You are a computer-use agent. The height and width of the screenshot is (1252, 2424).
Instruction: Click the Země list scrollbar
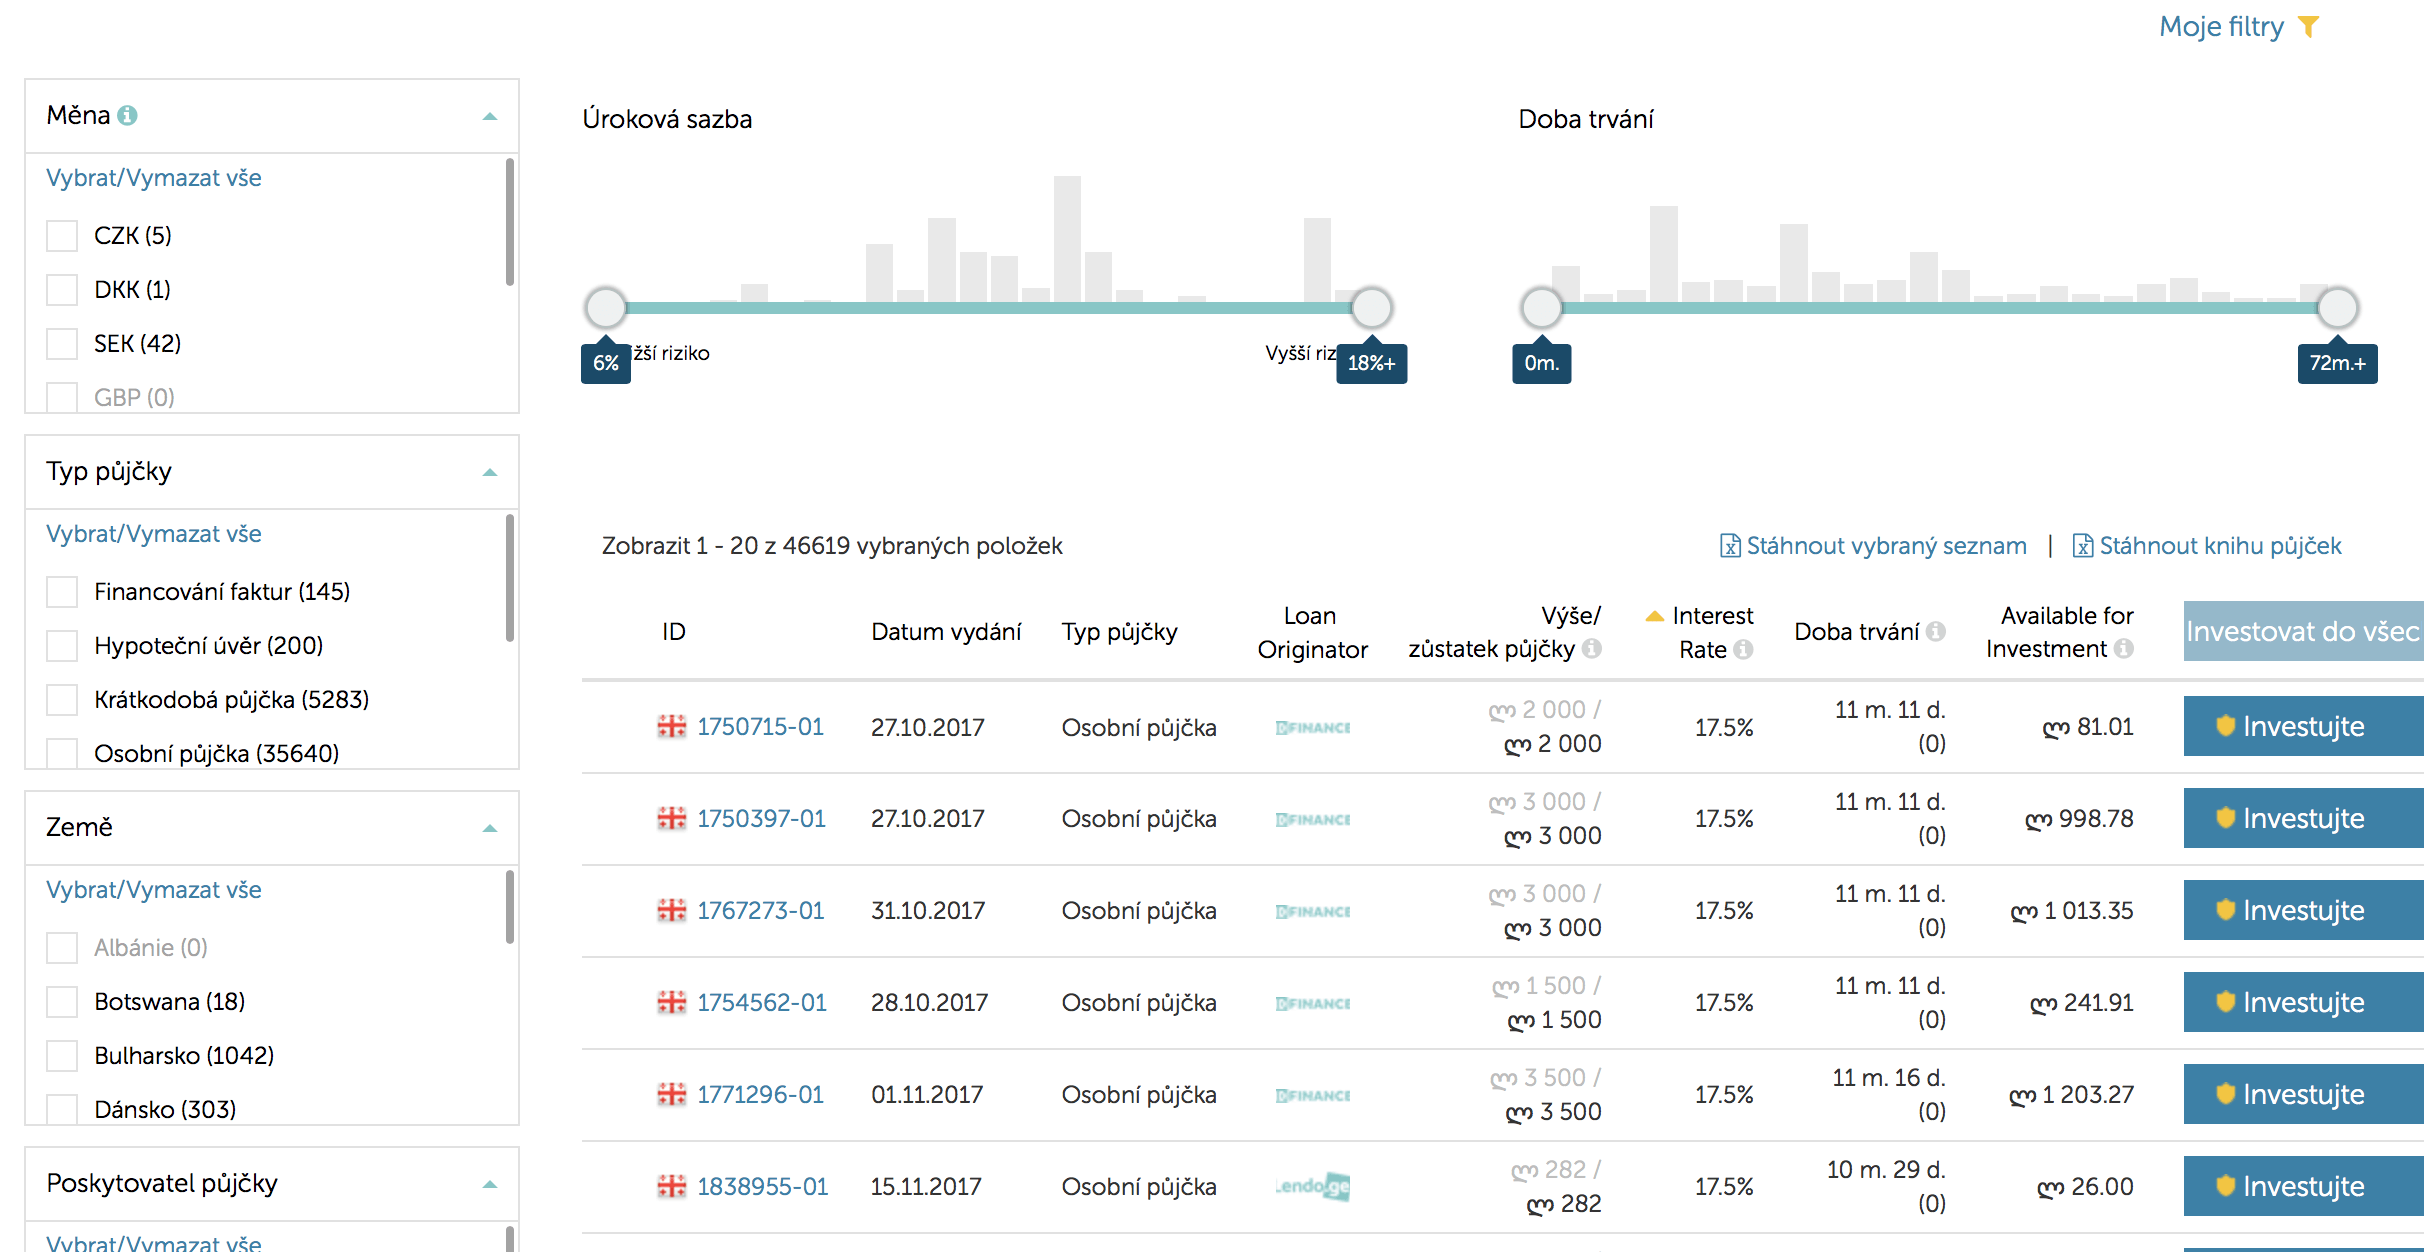coord(510,907)
